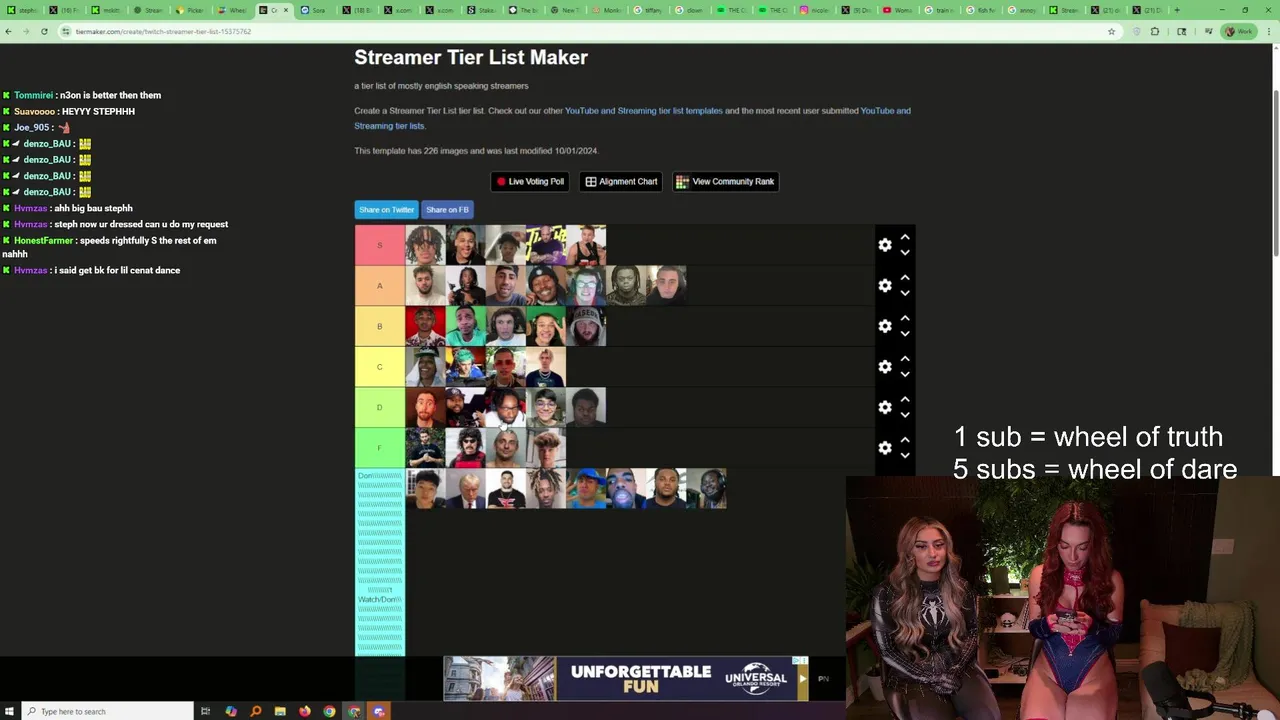Open settings gear for D tier row

[885, 407]
